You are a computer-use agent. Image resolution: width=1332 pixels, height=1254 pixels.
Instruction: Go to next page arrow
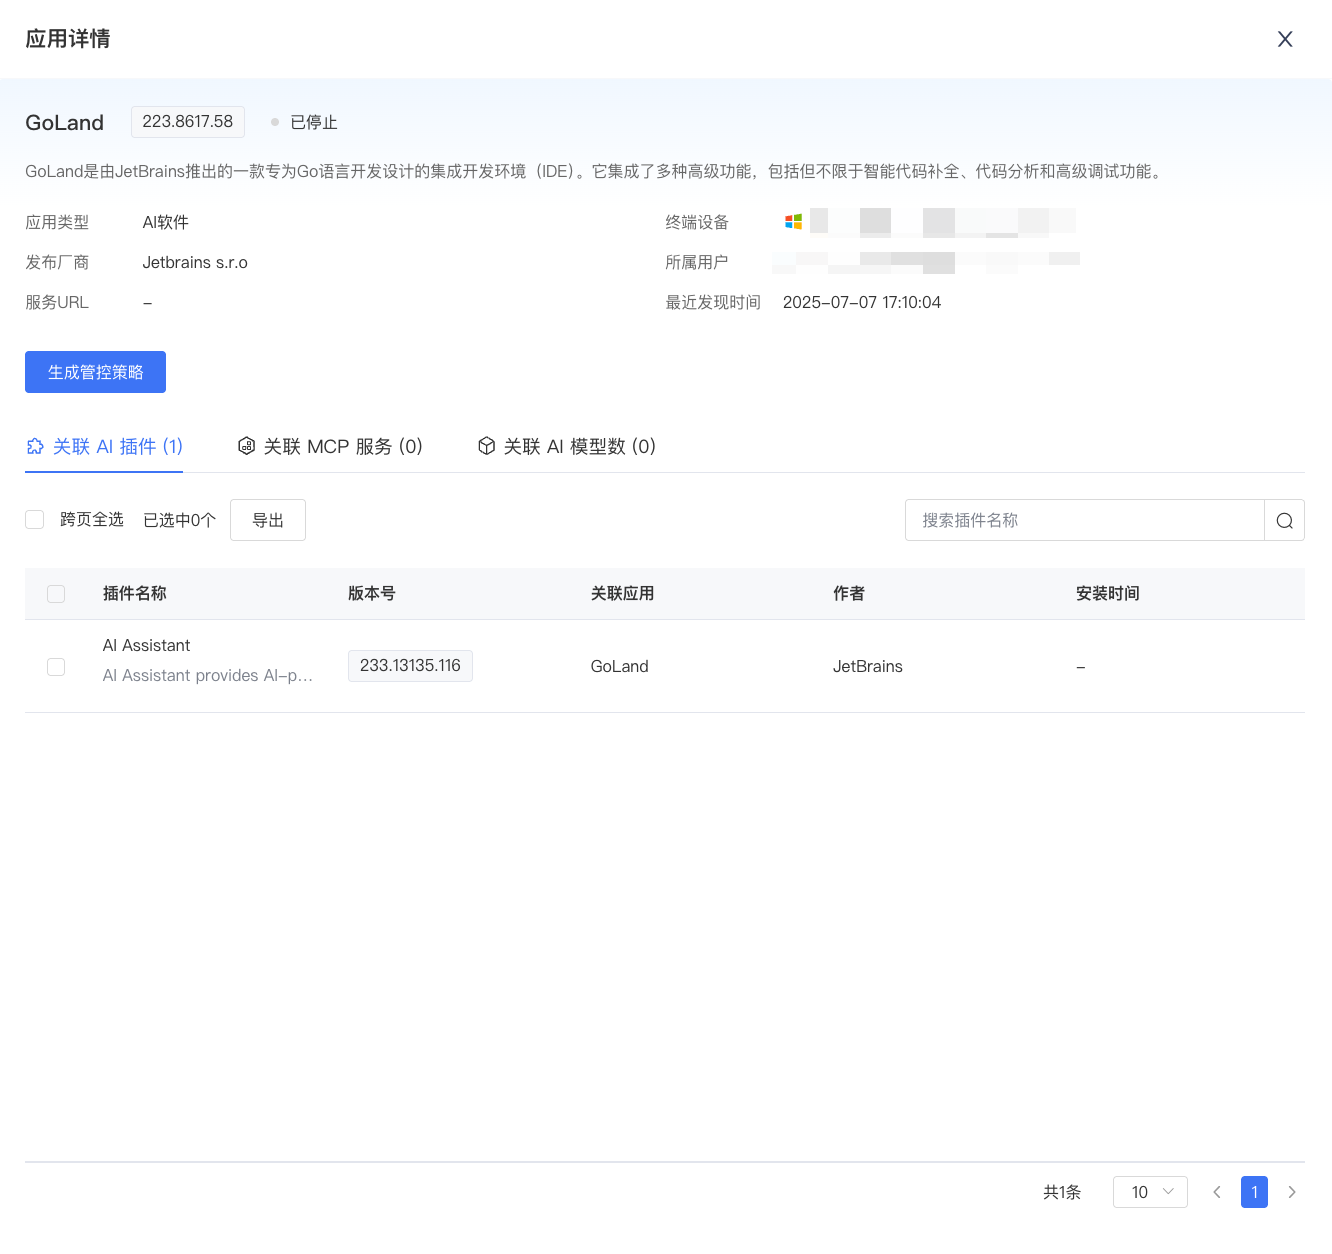click(x=1292, y=1192)
